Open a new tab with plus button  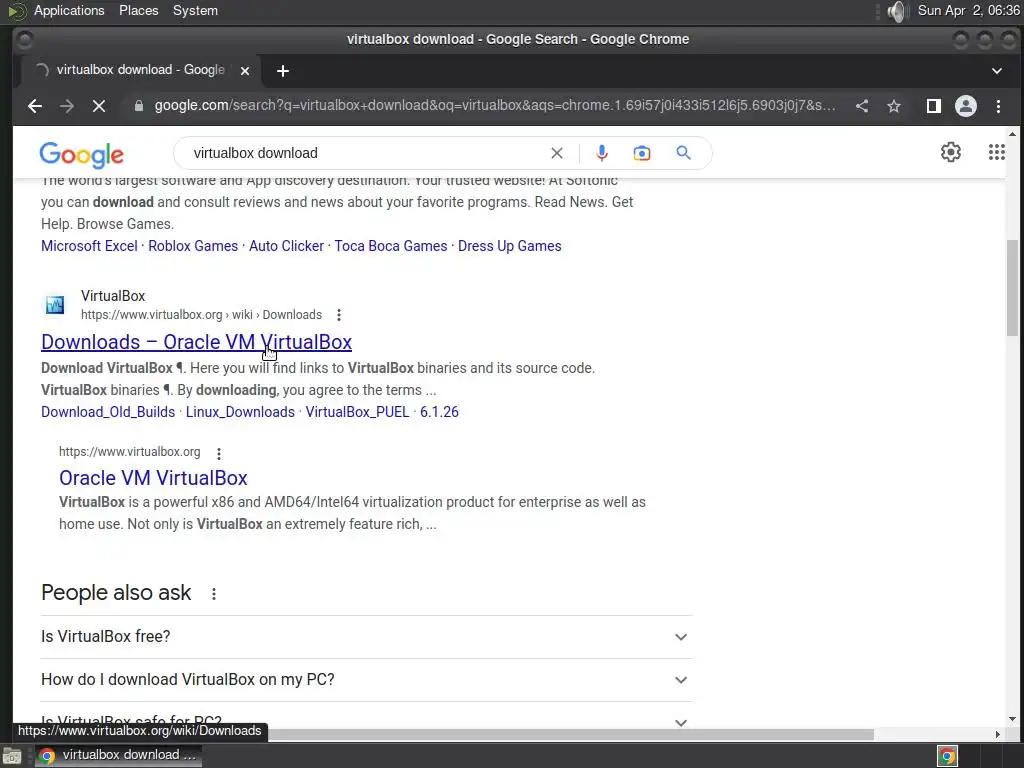click(x=283, y=71)
